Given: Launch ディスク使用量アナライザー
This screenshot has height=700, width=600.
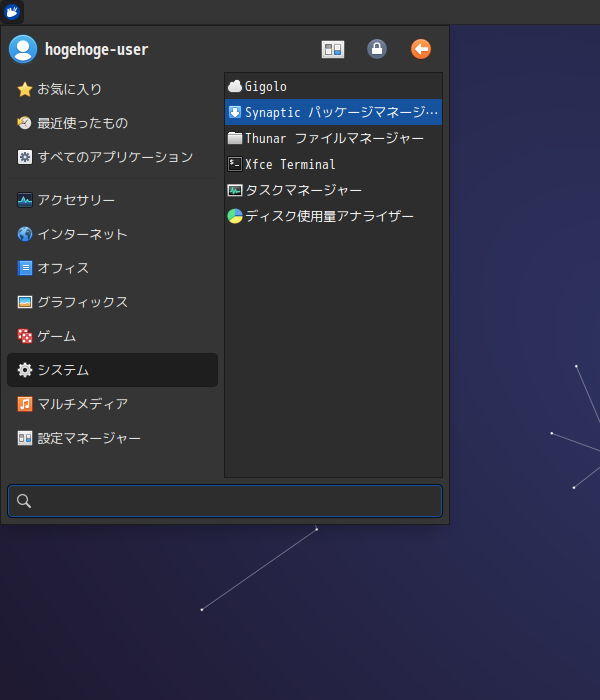Looking at the screenshot, I should click(333, 216).
